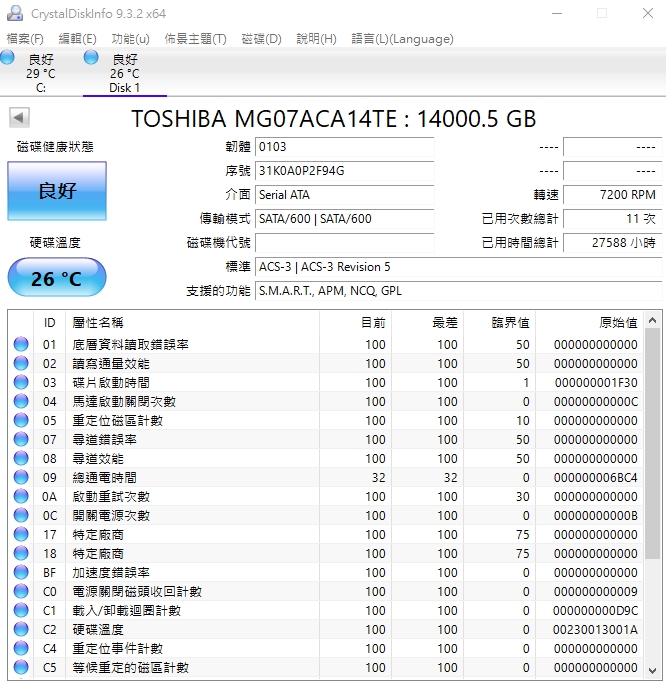Click the scrollbar up arrow in attribute list

click(x=652, y=321)
